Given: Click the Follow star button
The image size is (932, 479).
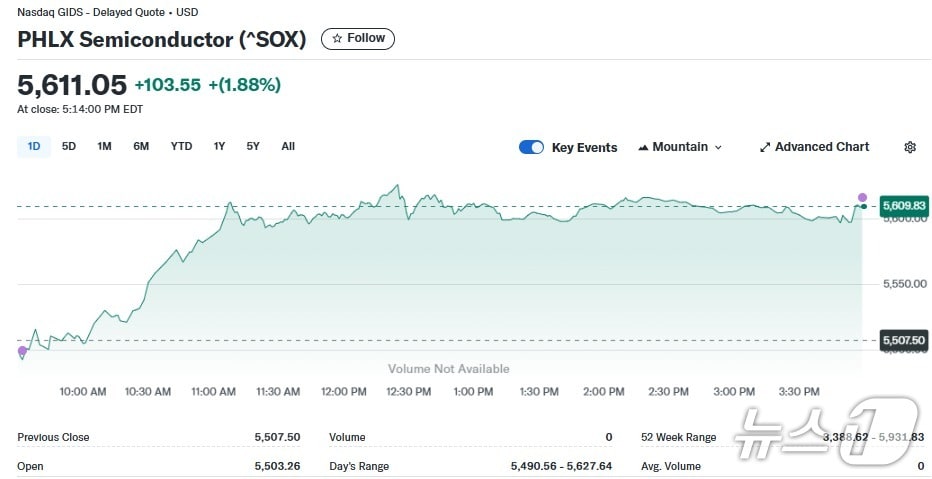Looking at the screenshot, I should coord(357,39).
